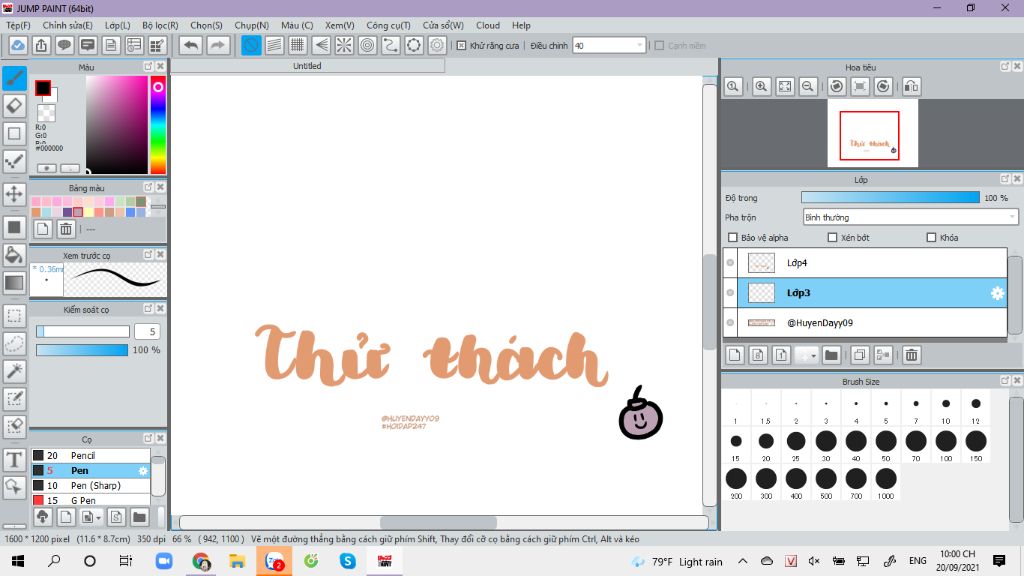Reset navigator zoom to 100%
This screenshot has height=576, width=1024.
pos(733,86)
